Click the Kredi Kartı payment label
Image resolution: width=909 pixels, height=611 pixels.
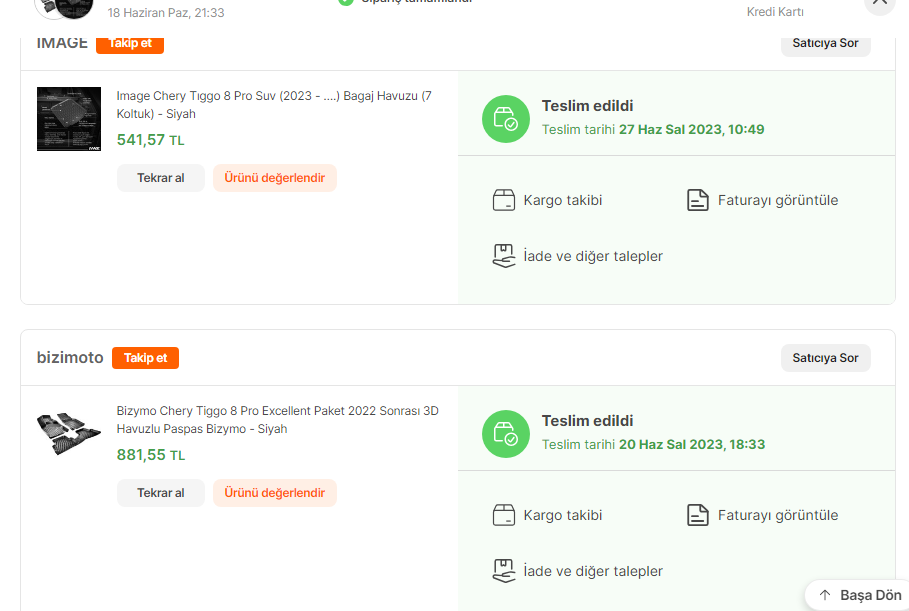point(775,12)
